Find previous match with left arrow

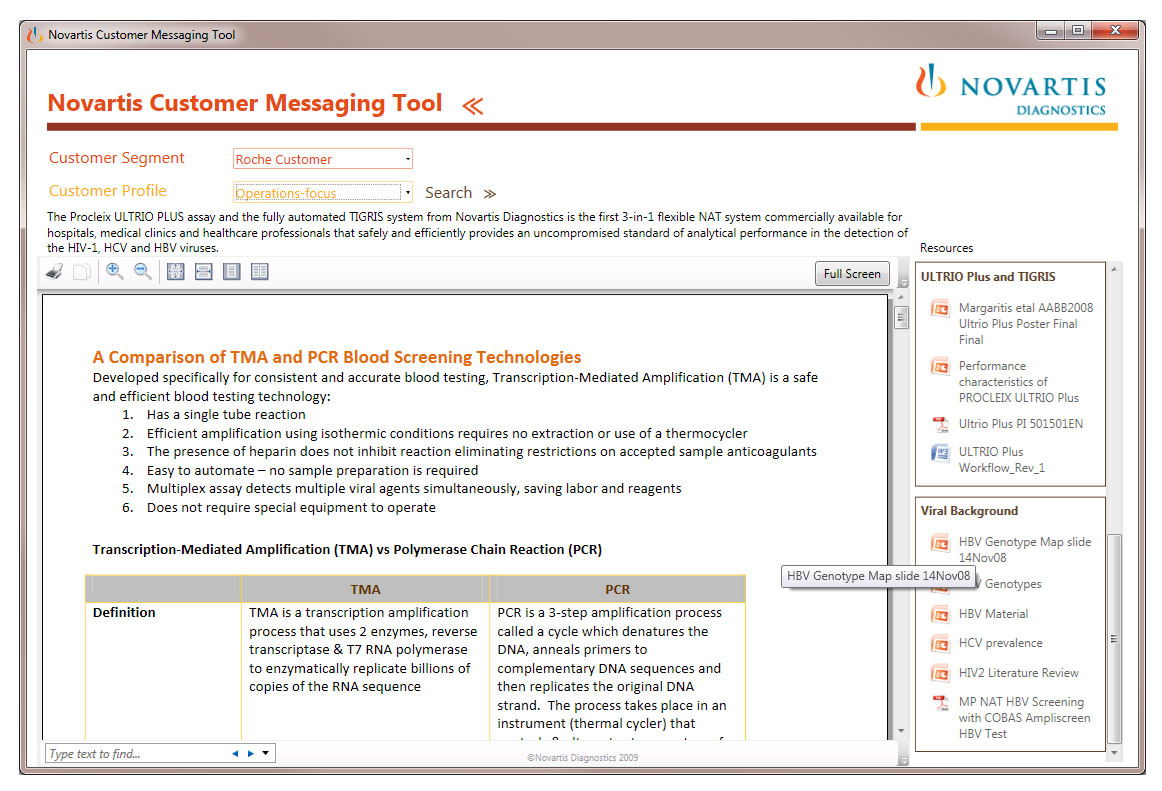(x=235, y=753)
